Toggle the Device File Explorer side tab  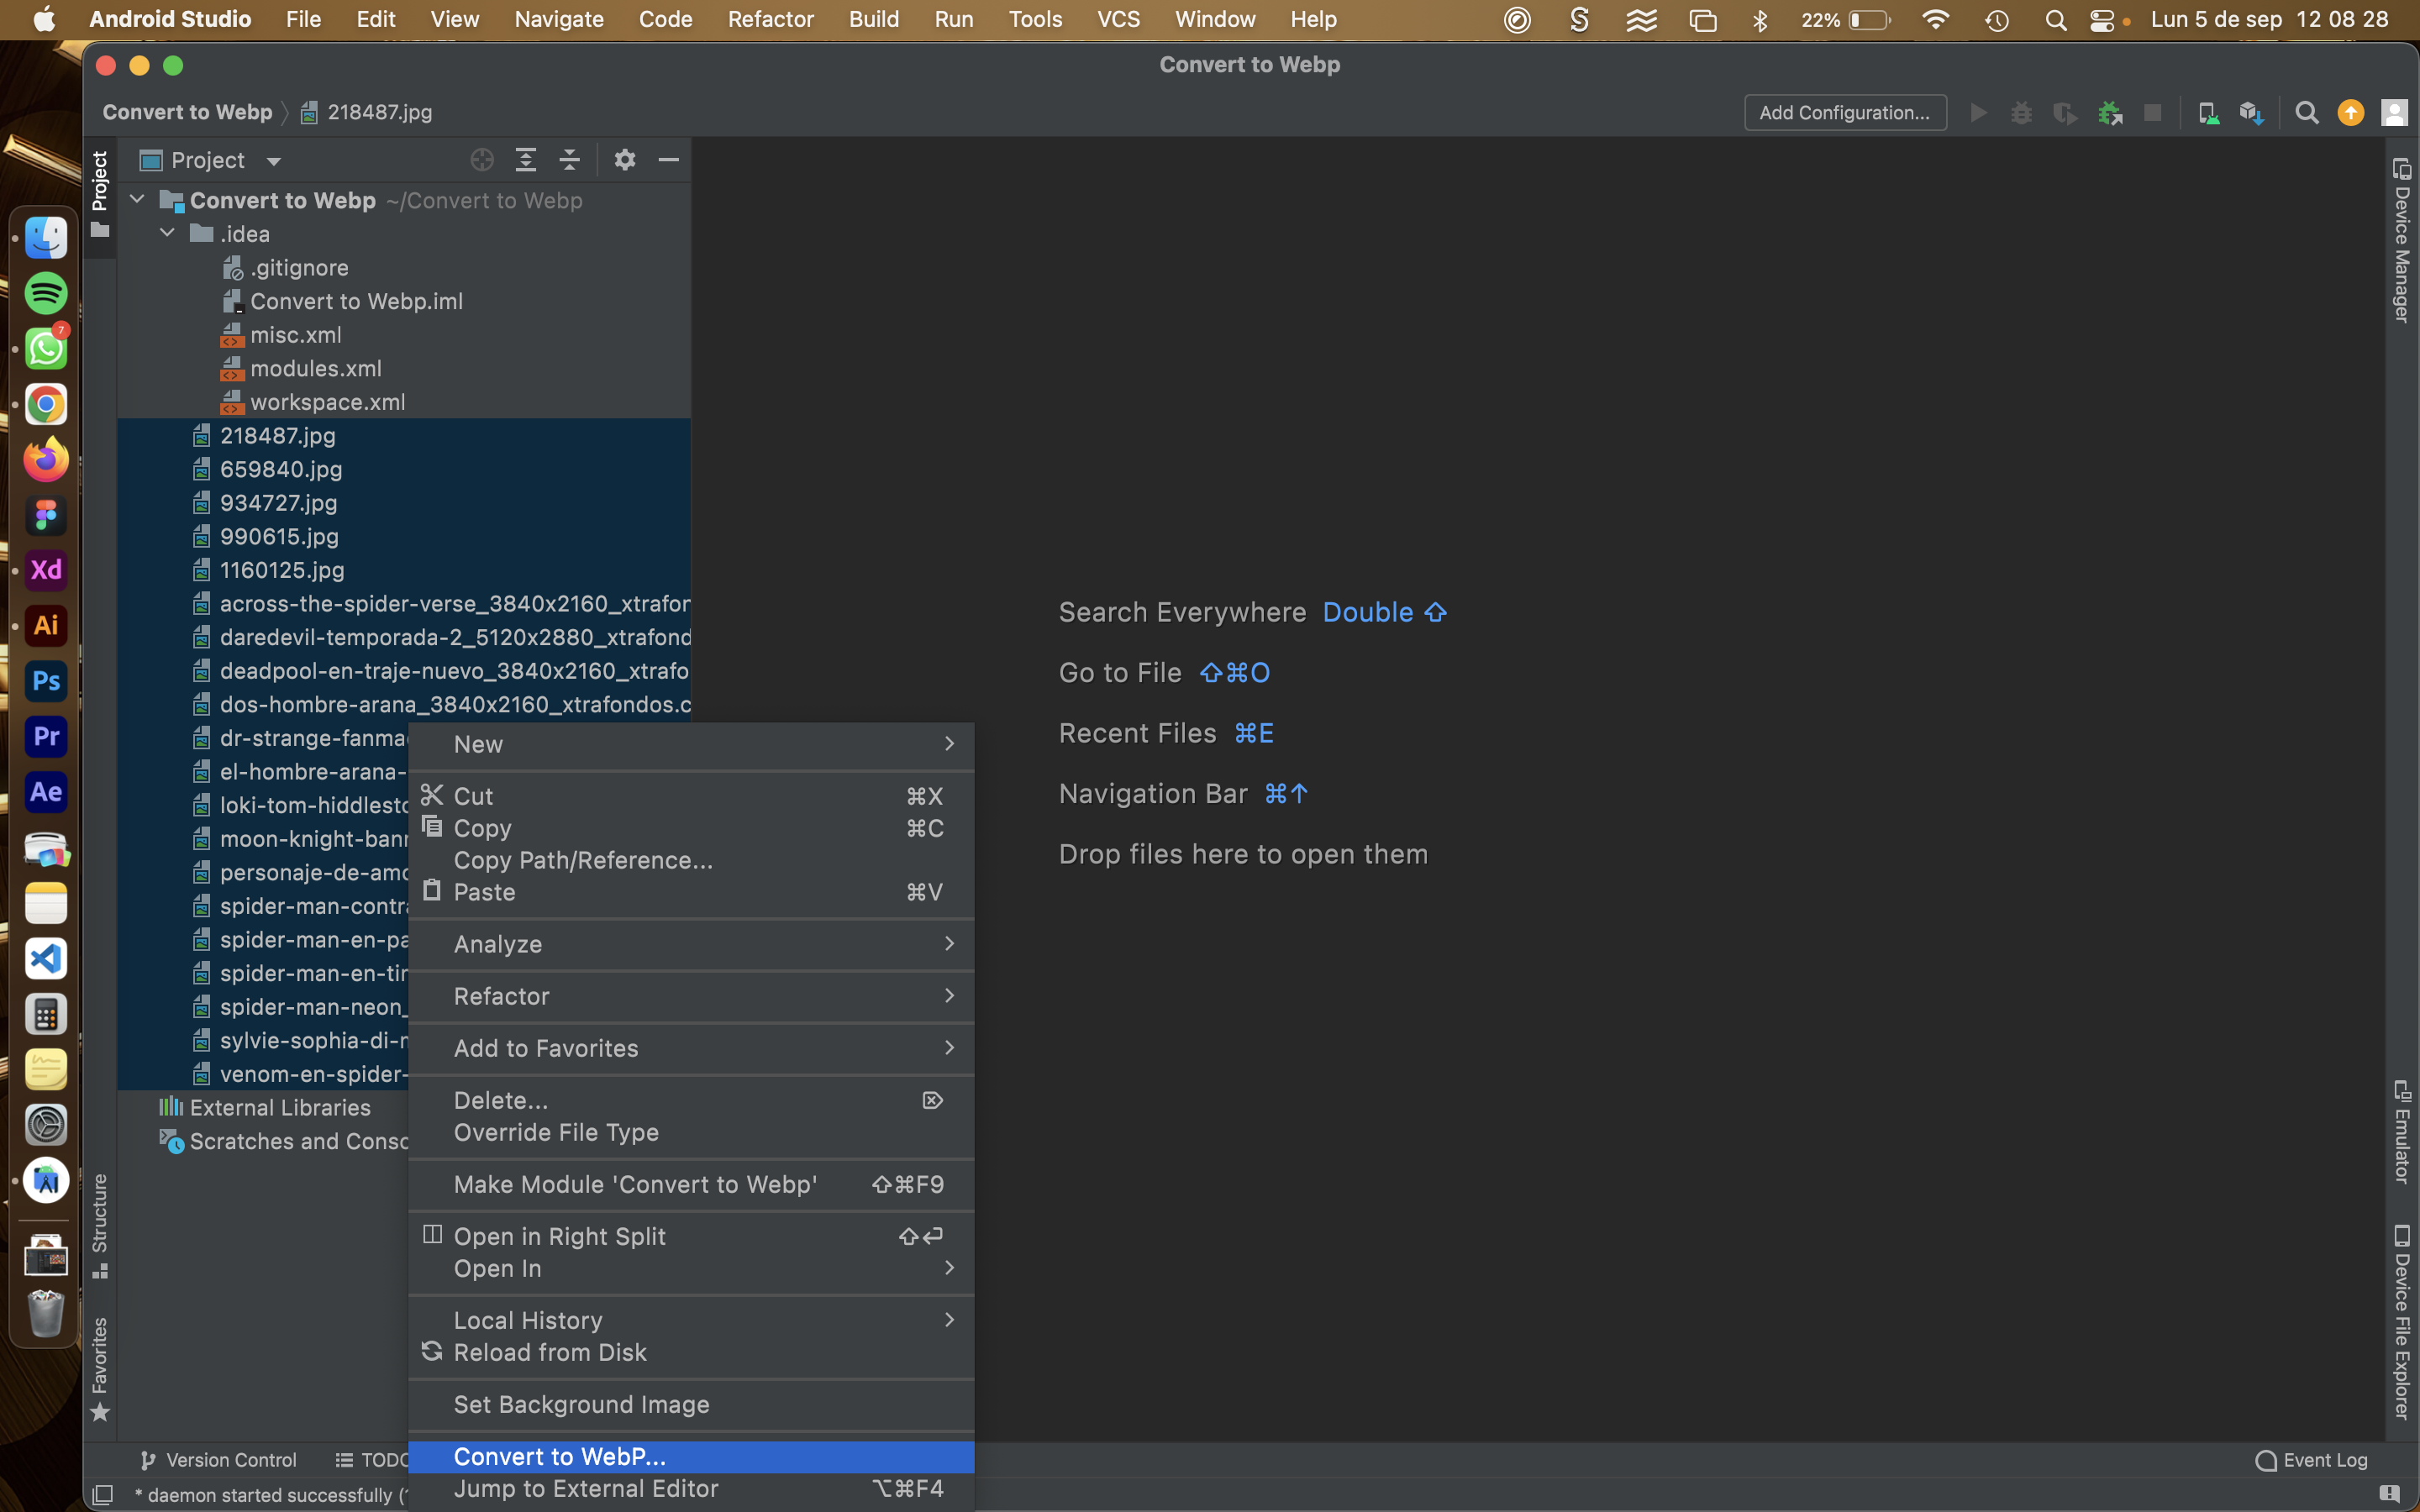2402,1322
